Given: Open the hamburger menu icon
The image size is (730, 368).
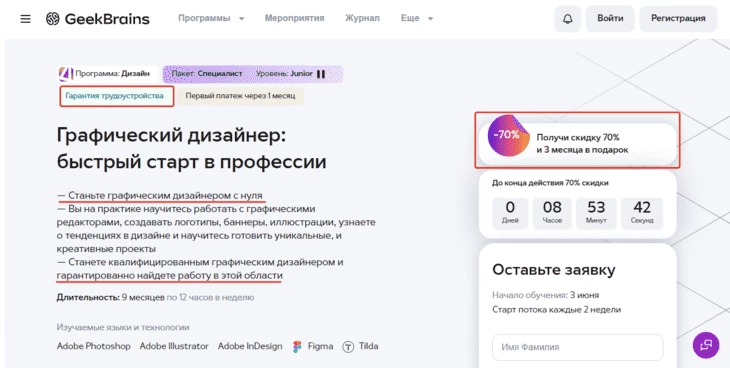Looking at the screenshot, I should (x=26, y=19).
